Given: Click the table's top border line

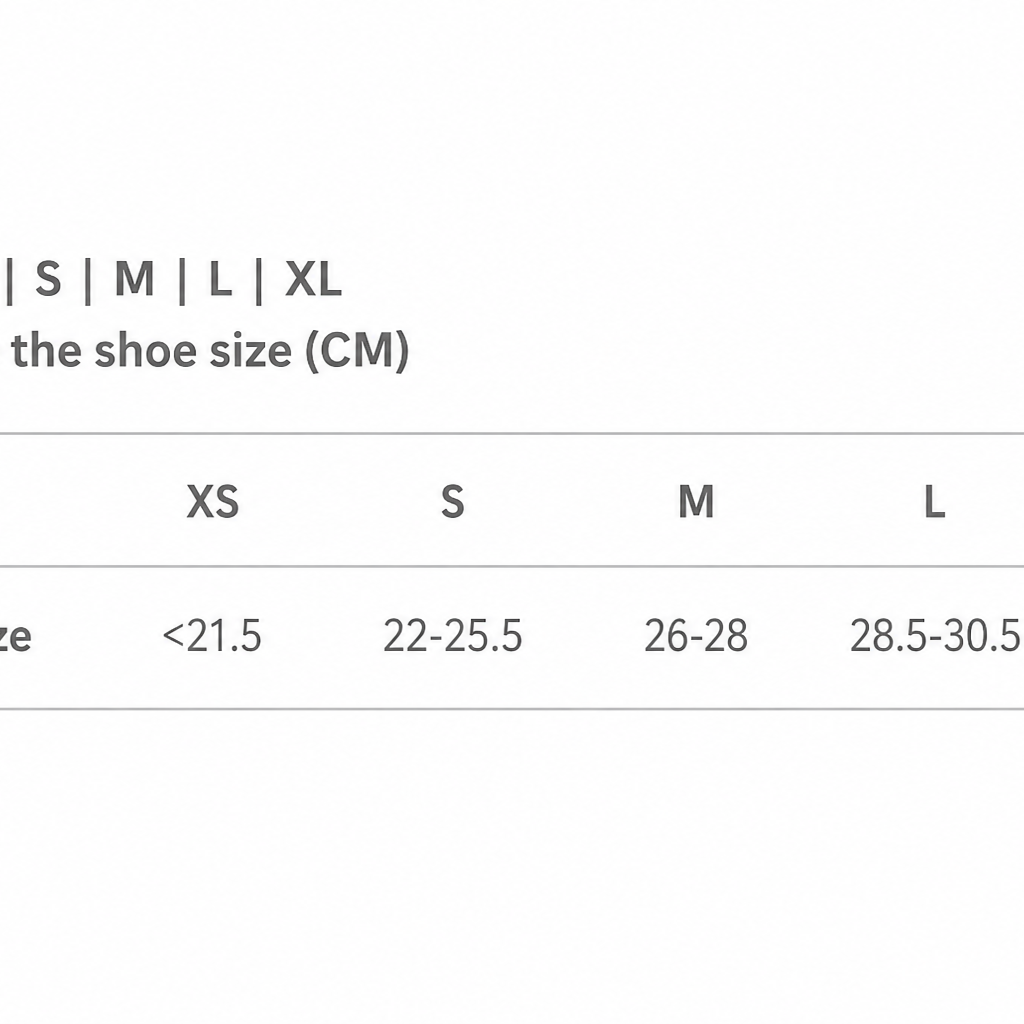Looking at the screenshot, I should click(512, 433).
